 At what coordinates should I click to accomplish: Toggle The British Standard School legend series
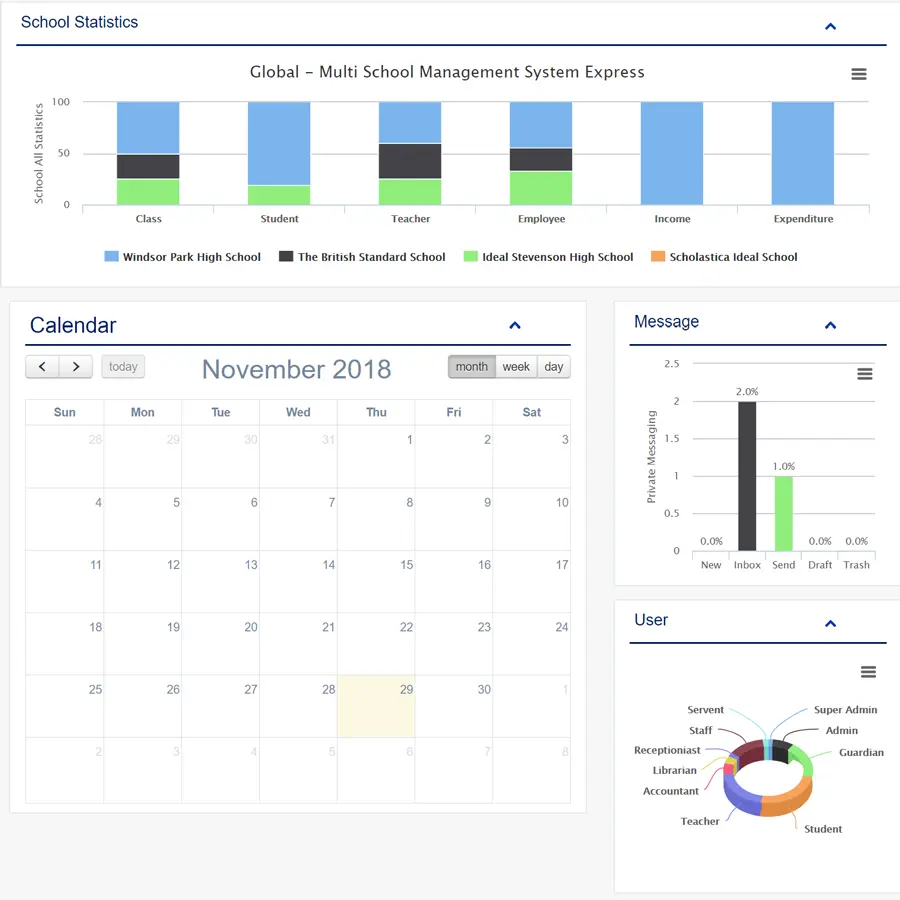click(x=362, y=257)
